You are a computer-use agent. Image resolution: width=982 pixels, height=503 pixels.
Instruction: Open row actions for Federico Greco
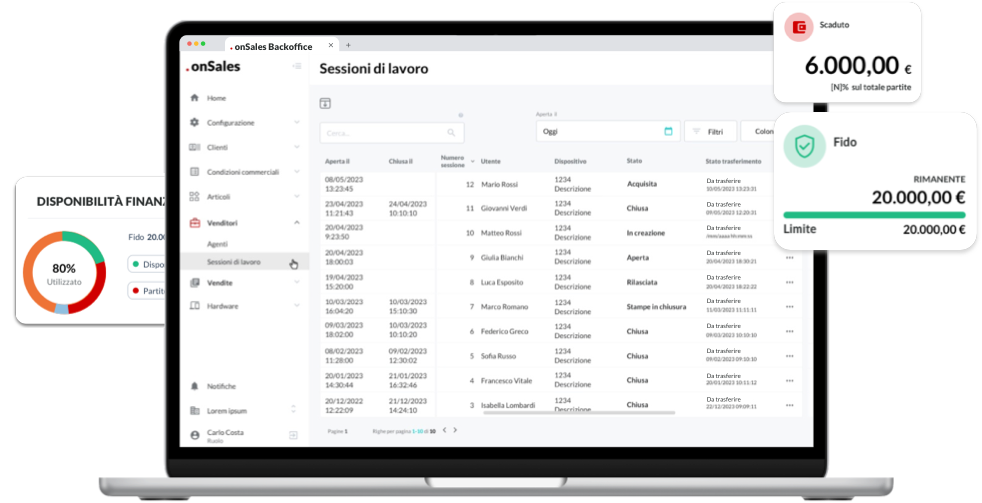(789, 331)
